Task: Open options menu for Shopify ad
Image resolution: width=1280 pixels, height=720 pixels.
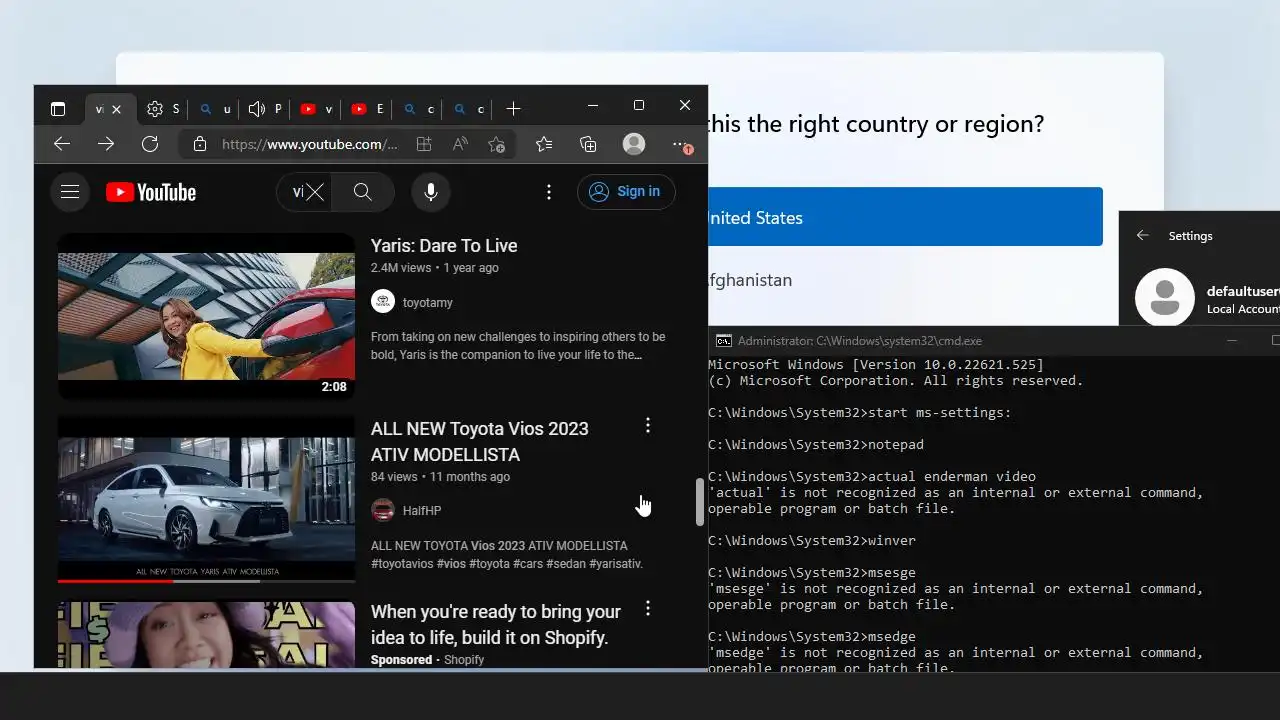Action: tap(648, 608)
